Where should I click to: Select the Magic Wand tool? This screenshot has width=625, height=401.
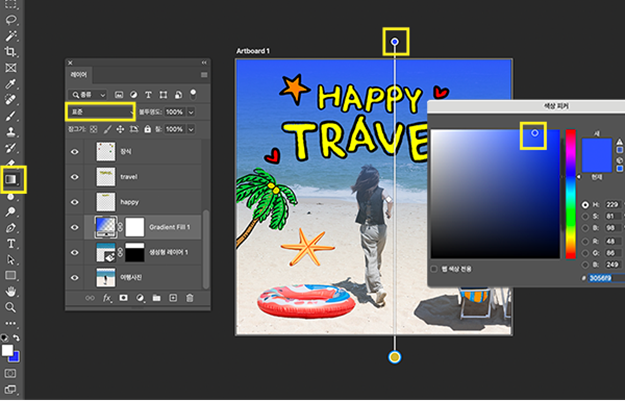tap(11, 36)
